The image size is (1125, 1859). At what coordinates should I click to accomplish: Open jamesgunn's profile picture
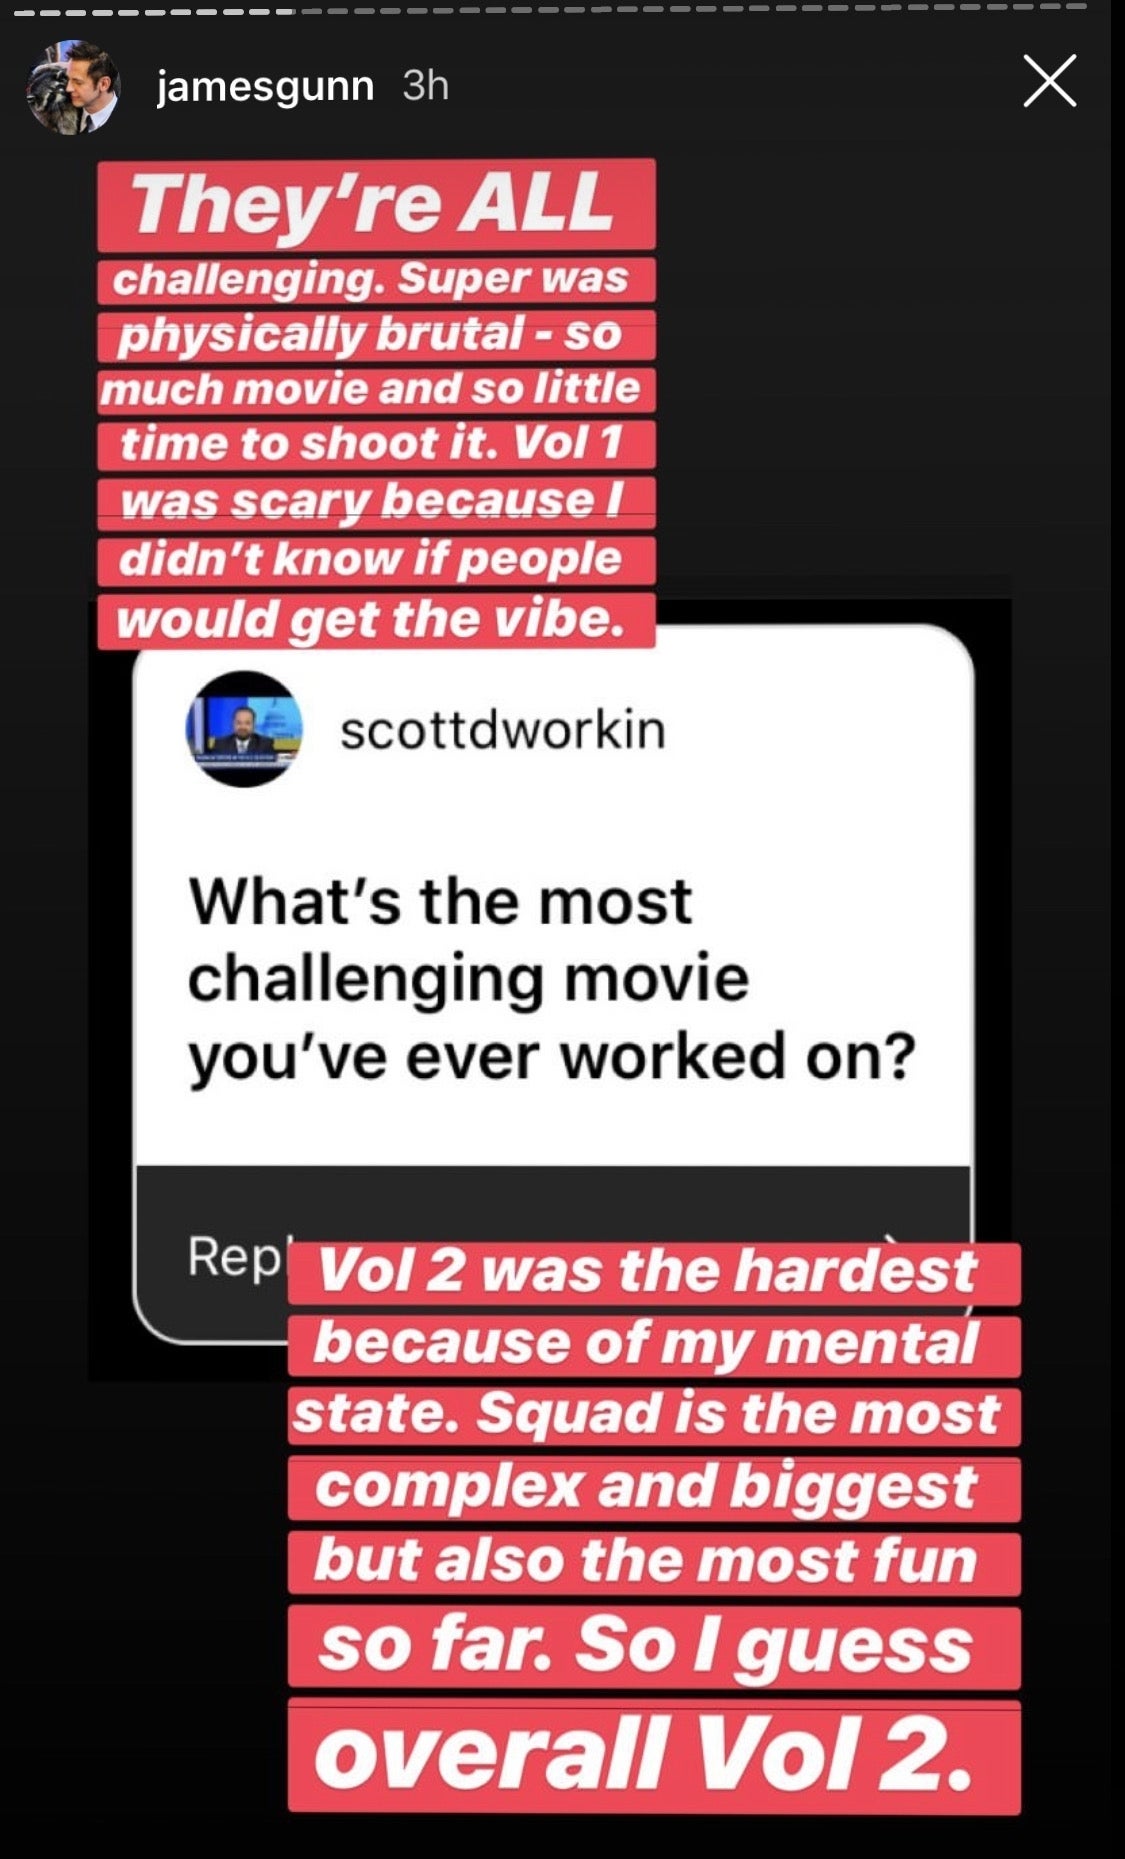(x=72, y=87)
